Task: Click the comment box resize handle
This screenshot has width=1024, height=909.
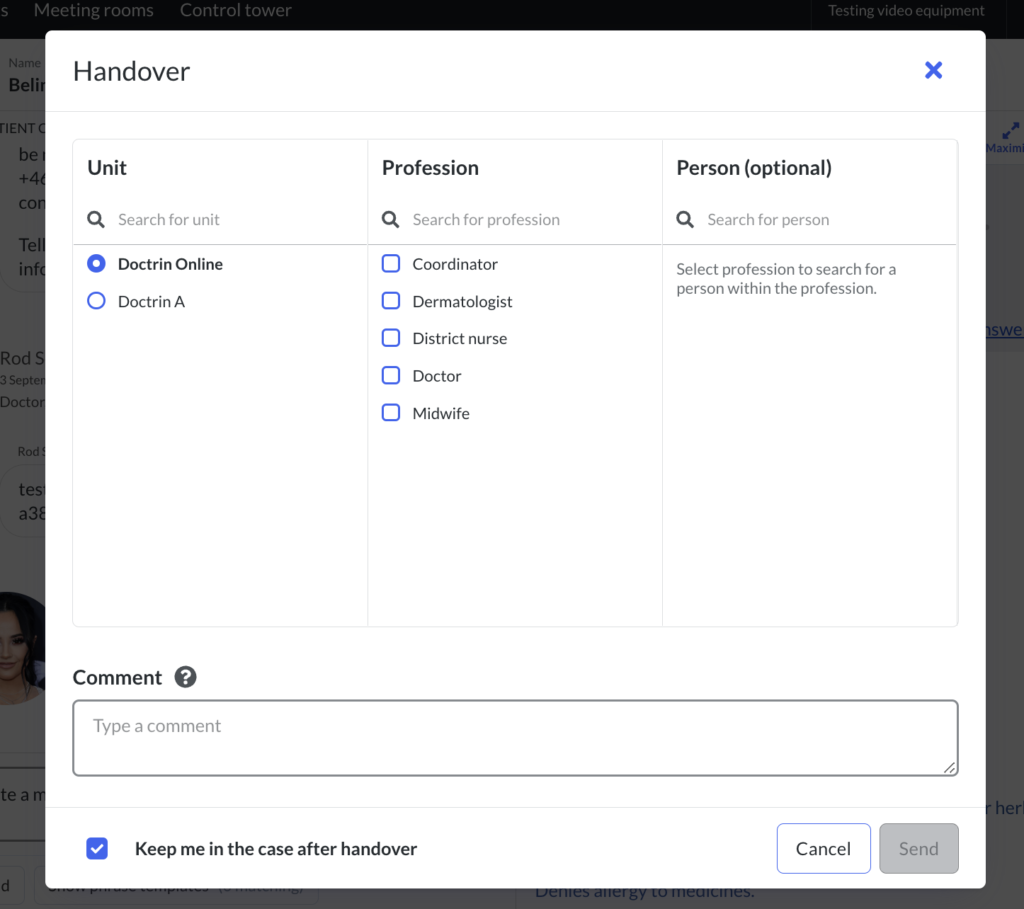Action: [x=950, y=768]
